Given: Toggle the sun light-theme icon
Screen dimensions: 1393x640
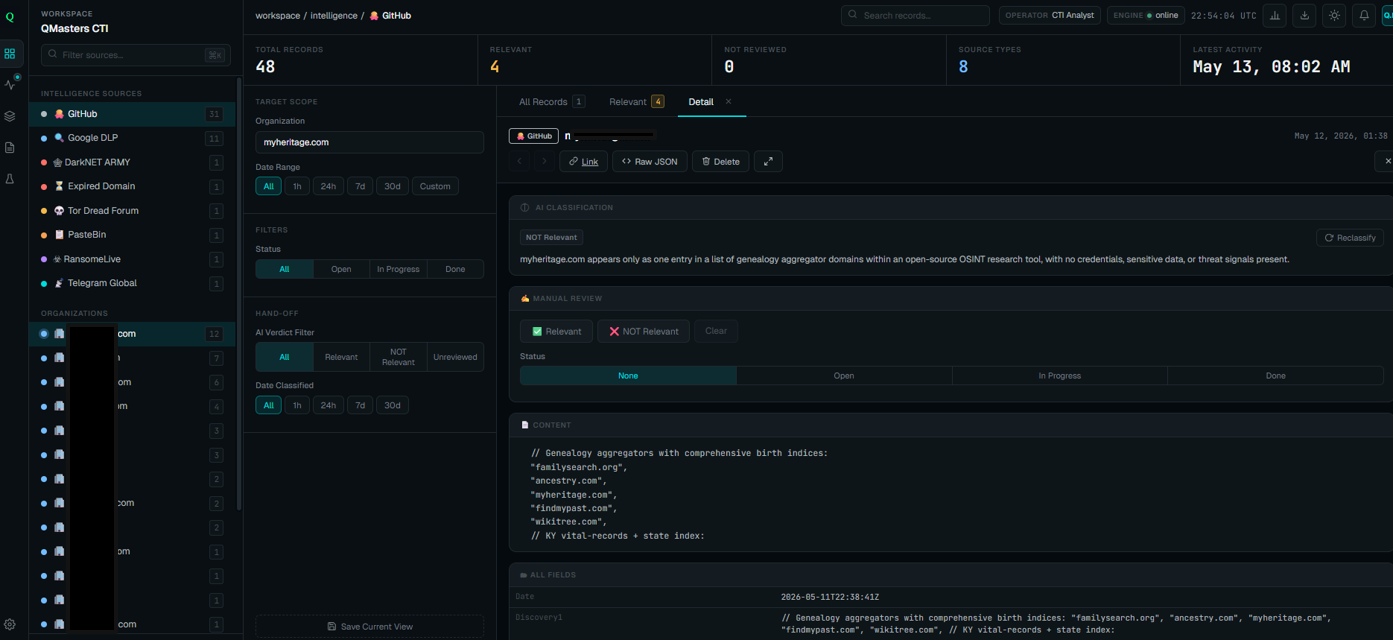Looking at the screenshot, I should [1334, 16].
